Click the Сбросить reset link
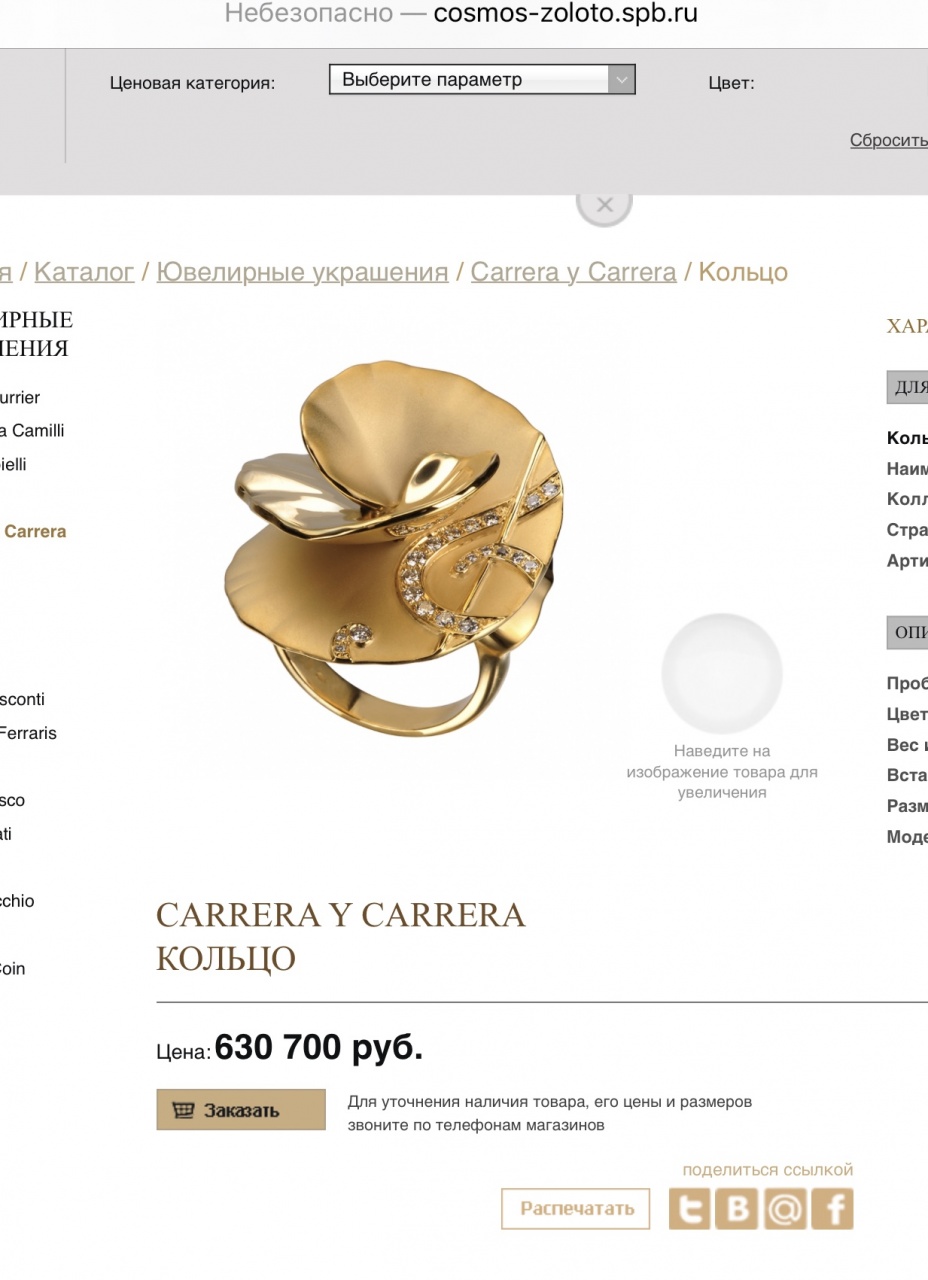 (x=888, y=140)
